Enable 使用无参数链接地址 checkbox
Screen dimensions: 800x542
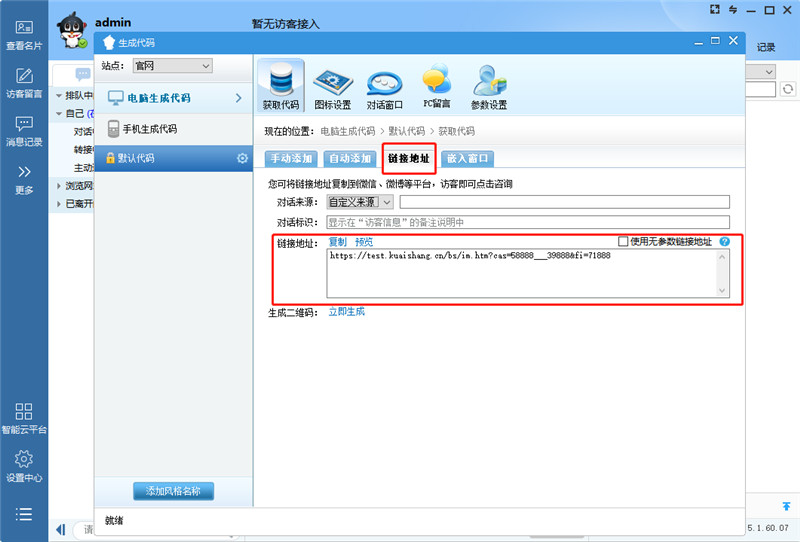pyautogui.click(x=623, y=242)
